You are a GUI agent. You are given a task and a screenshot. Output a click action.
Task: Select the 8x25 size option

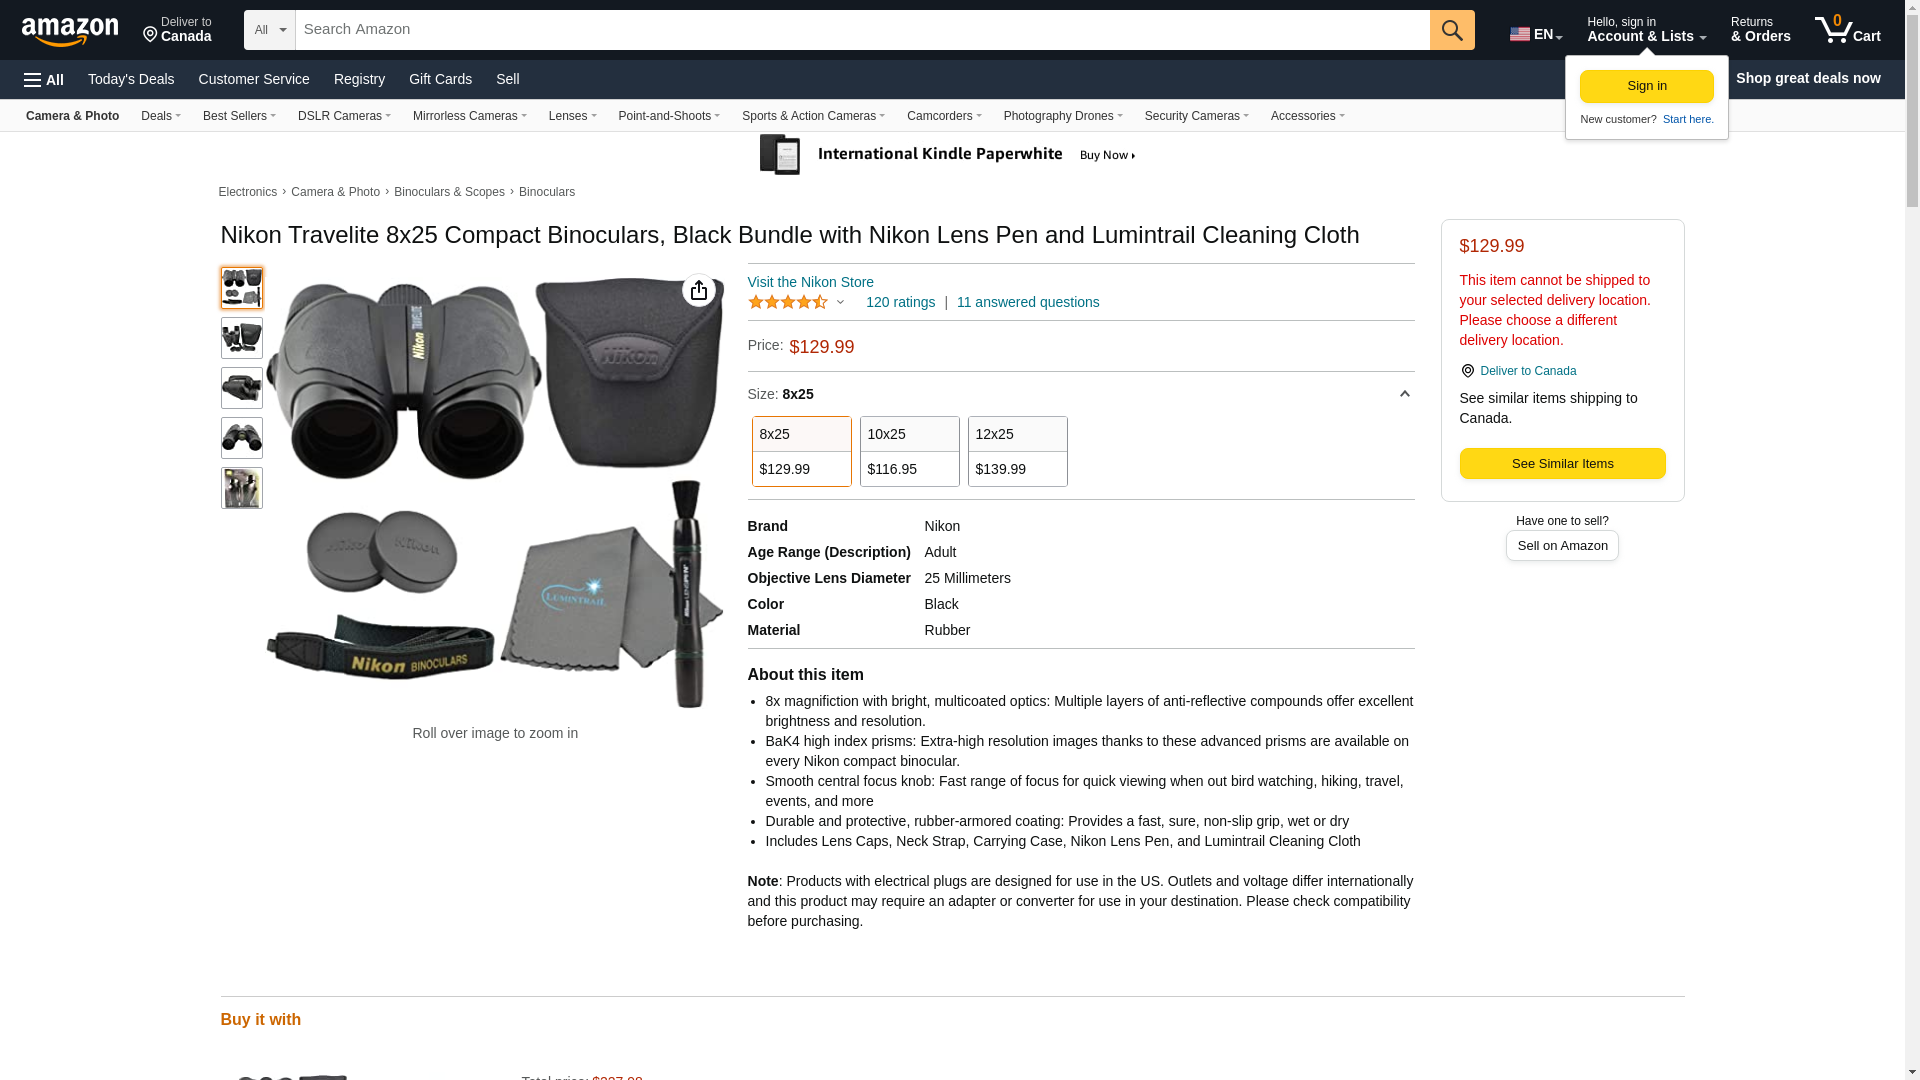801,452
